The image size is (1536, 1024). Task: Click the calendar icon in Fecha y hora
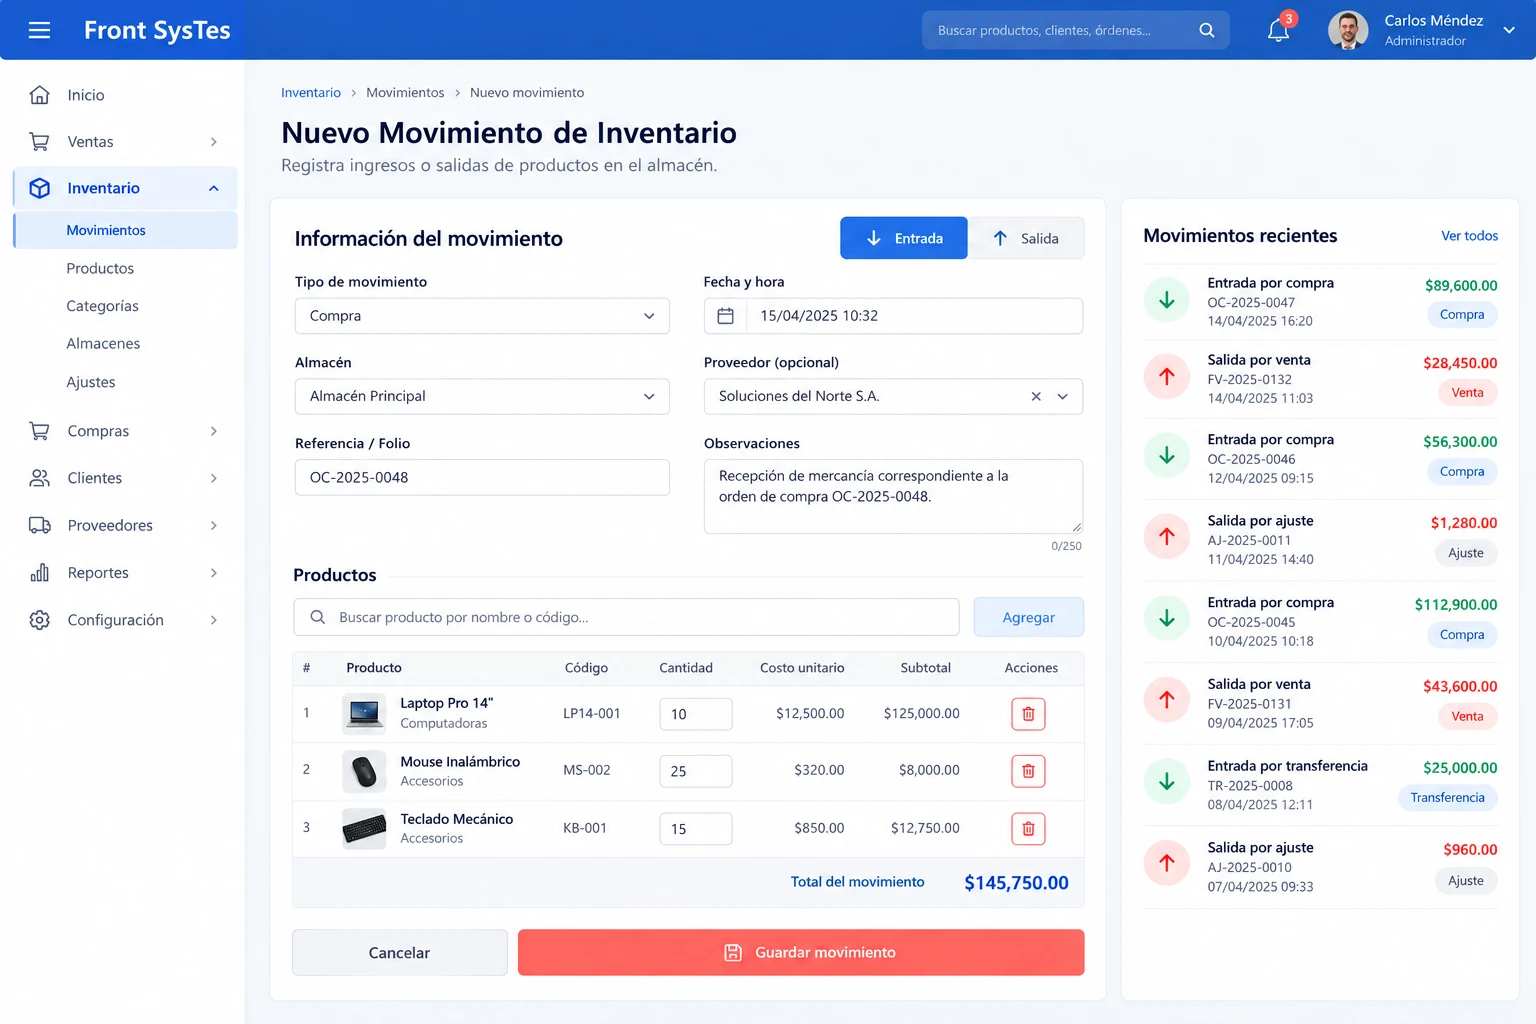pyautogui.click(x=726, y=316)
